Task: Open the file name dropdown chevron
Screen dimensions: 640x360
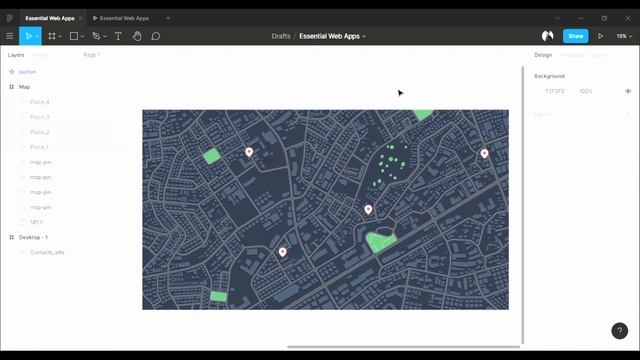Action: tap(364, 36)
